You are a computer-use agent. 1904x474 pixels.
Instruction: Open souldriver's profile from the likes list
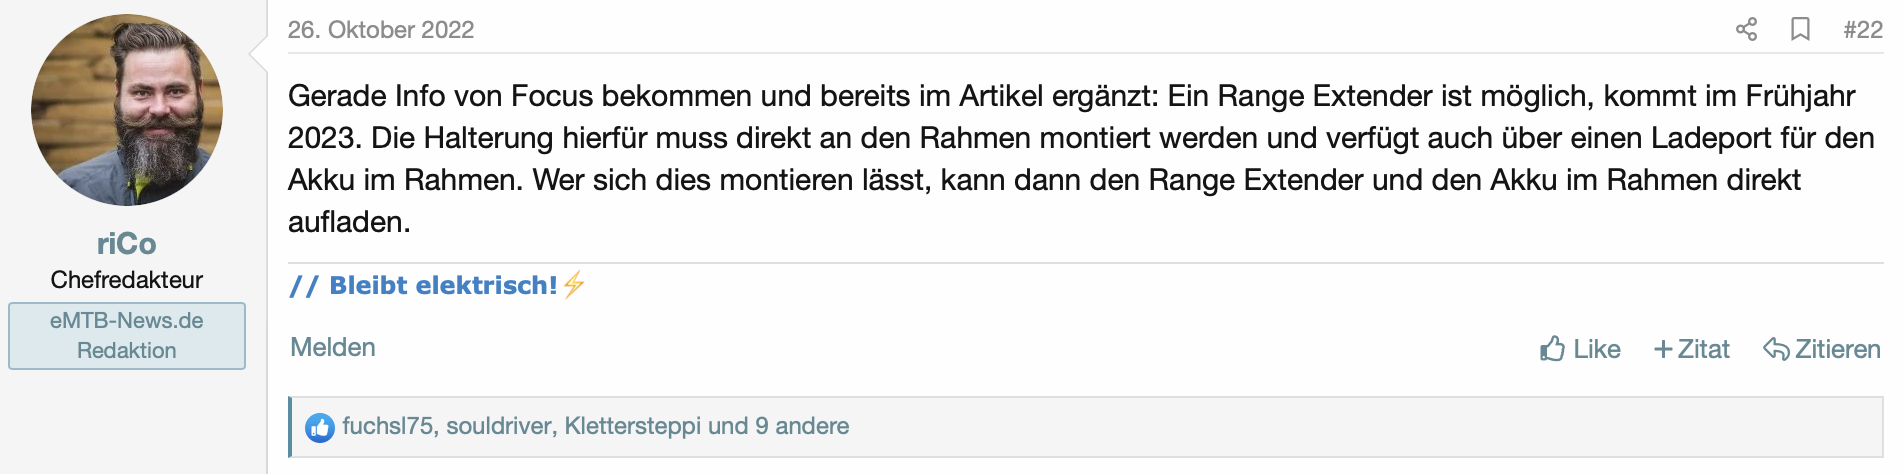click(x=499, y=426)
